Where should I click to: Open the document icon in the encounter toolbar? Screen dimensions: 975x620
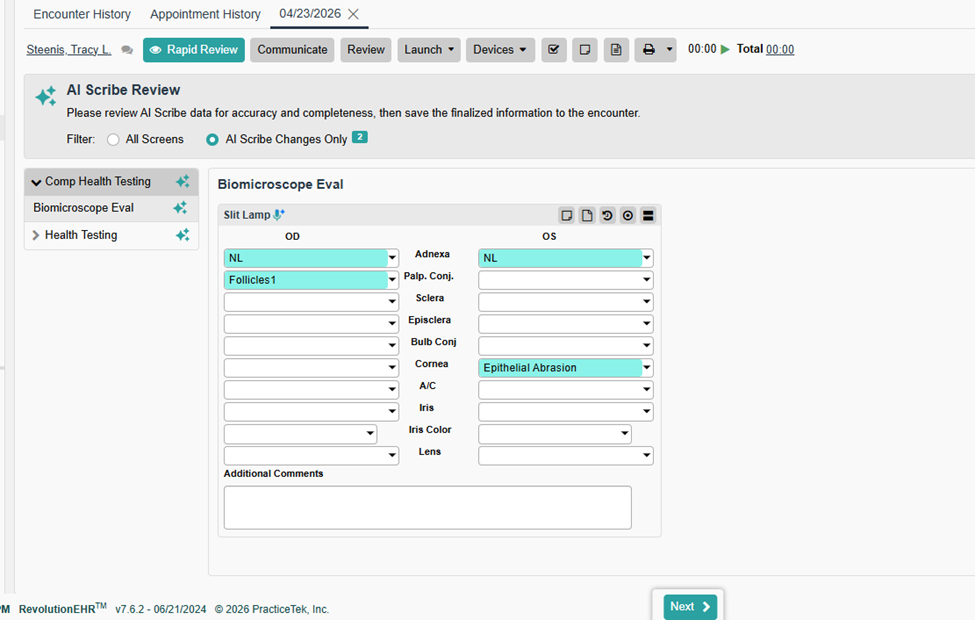pos(616,50)
